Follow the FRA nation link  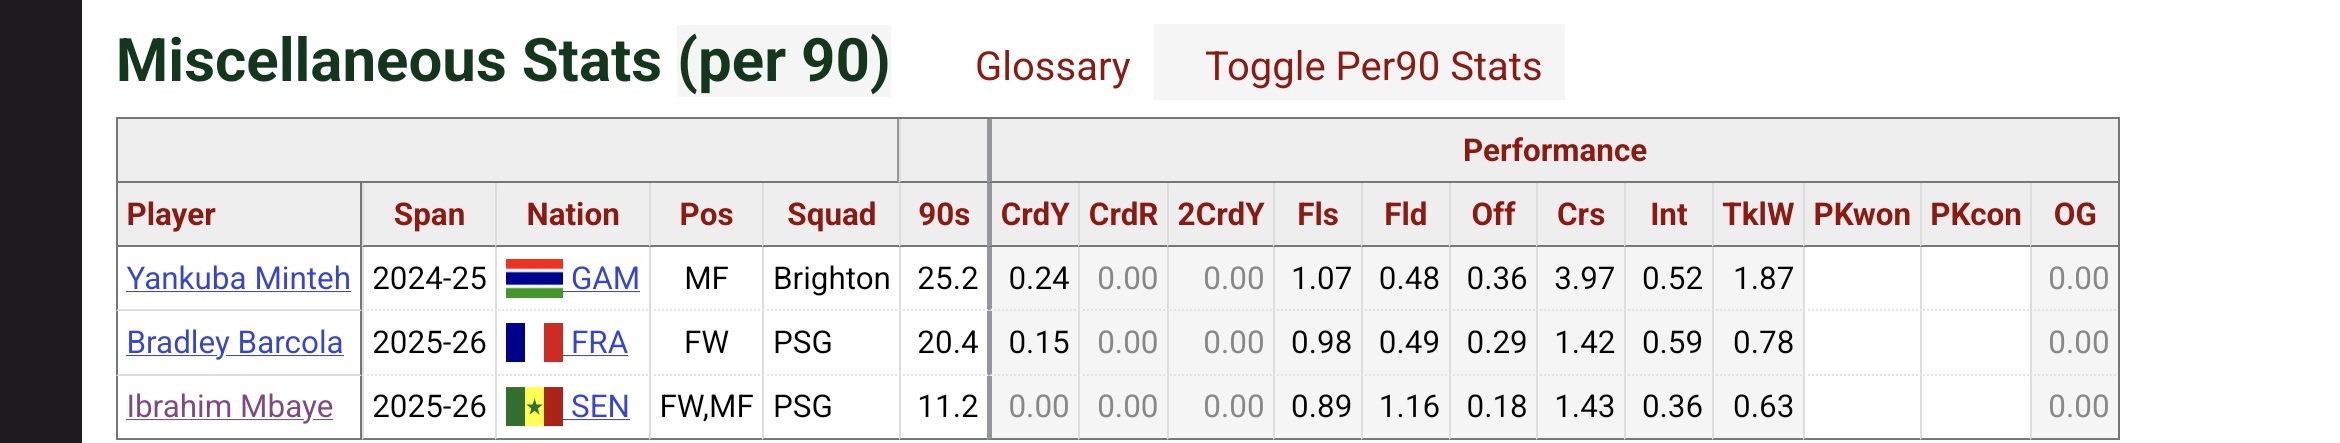click(599, 342)
